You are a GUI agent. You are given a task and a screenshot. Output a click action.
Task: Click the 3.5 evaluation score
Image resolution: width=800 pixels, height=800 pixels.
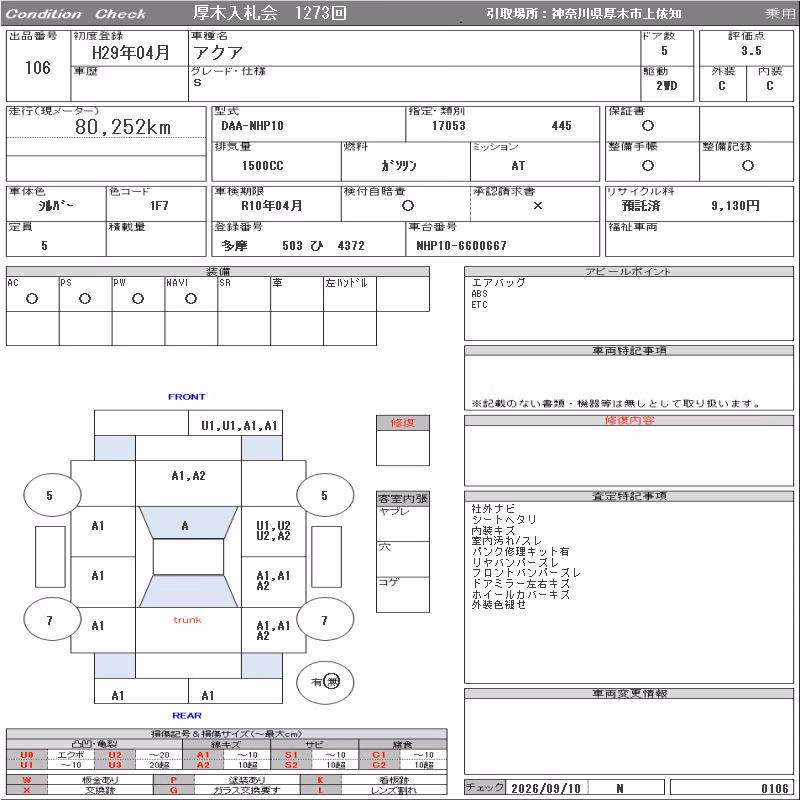coord(751,51)
